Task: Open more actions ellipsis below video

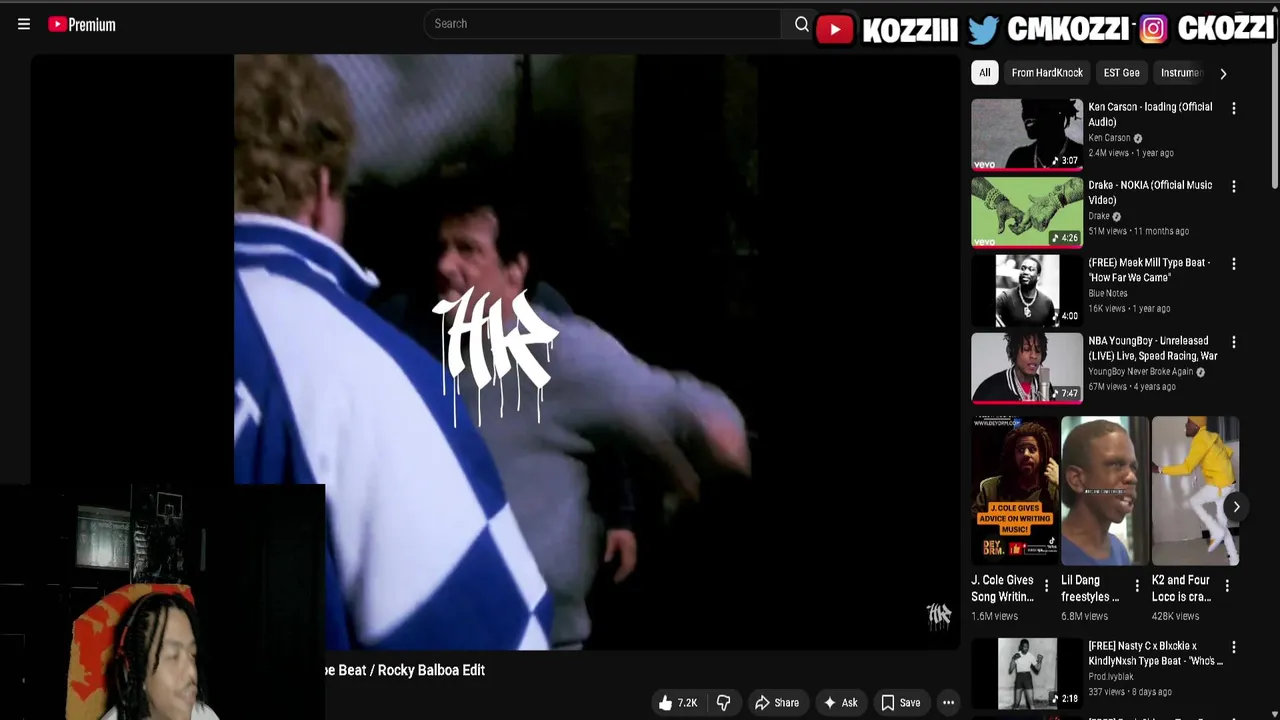Action: 948,703
